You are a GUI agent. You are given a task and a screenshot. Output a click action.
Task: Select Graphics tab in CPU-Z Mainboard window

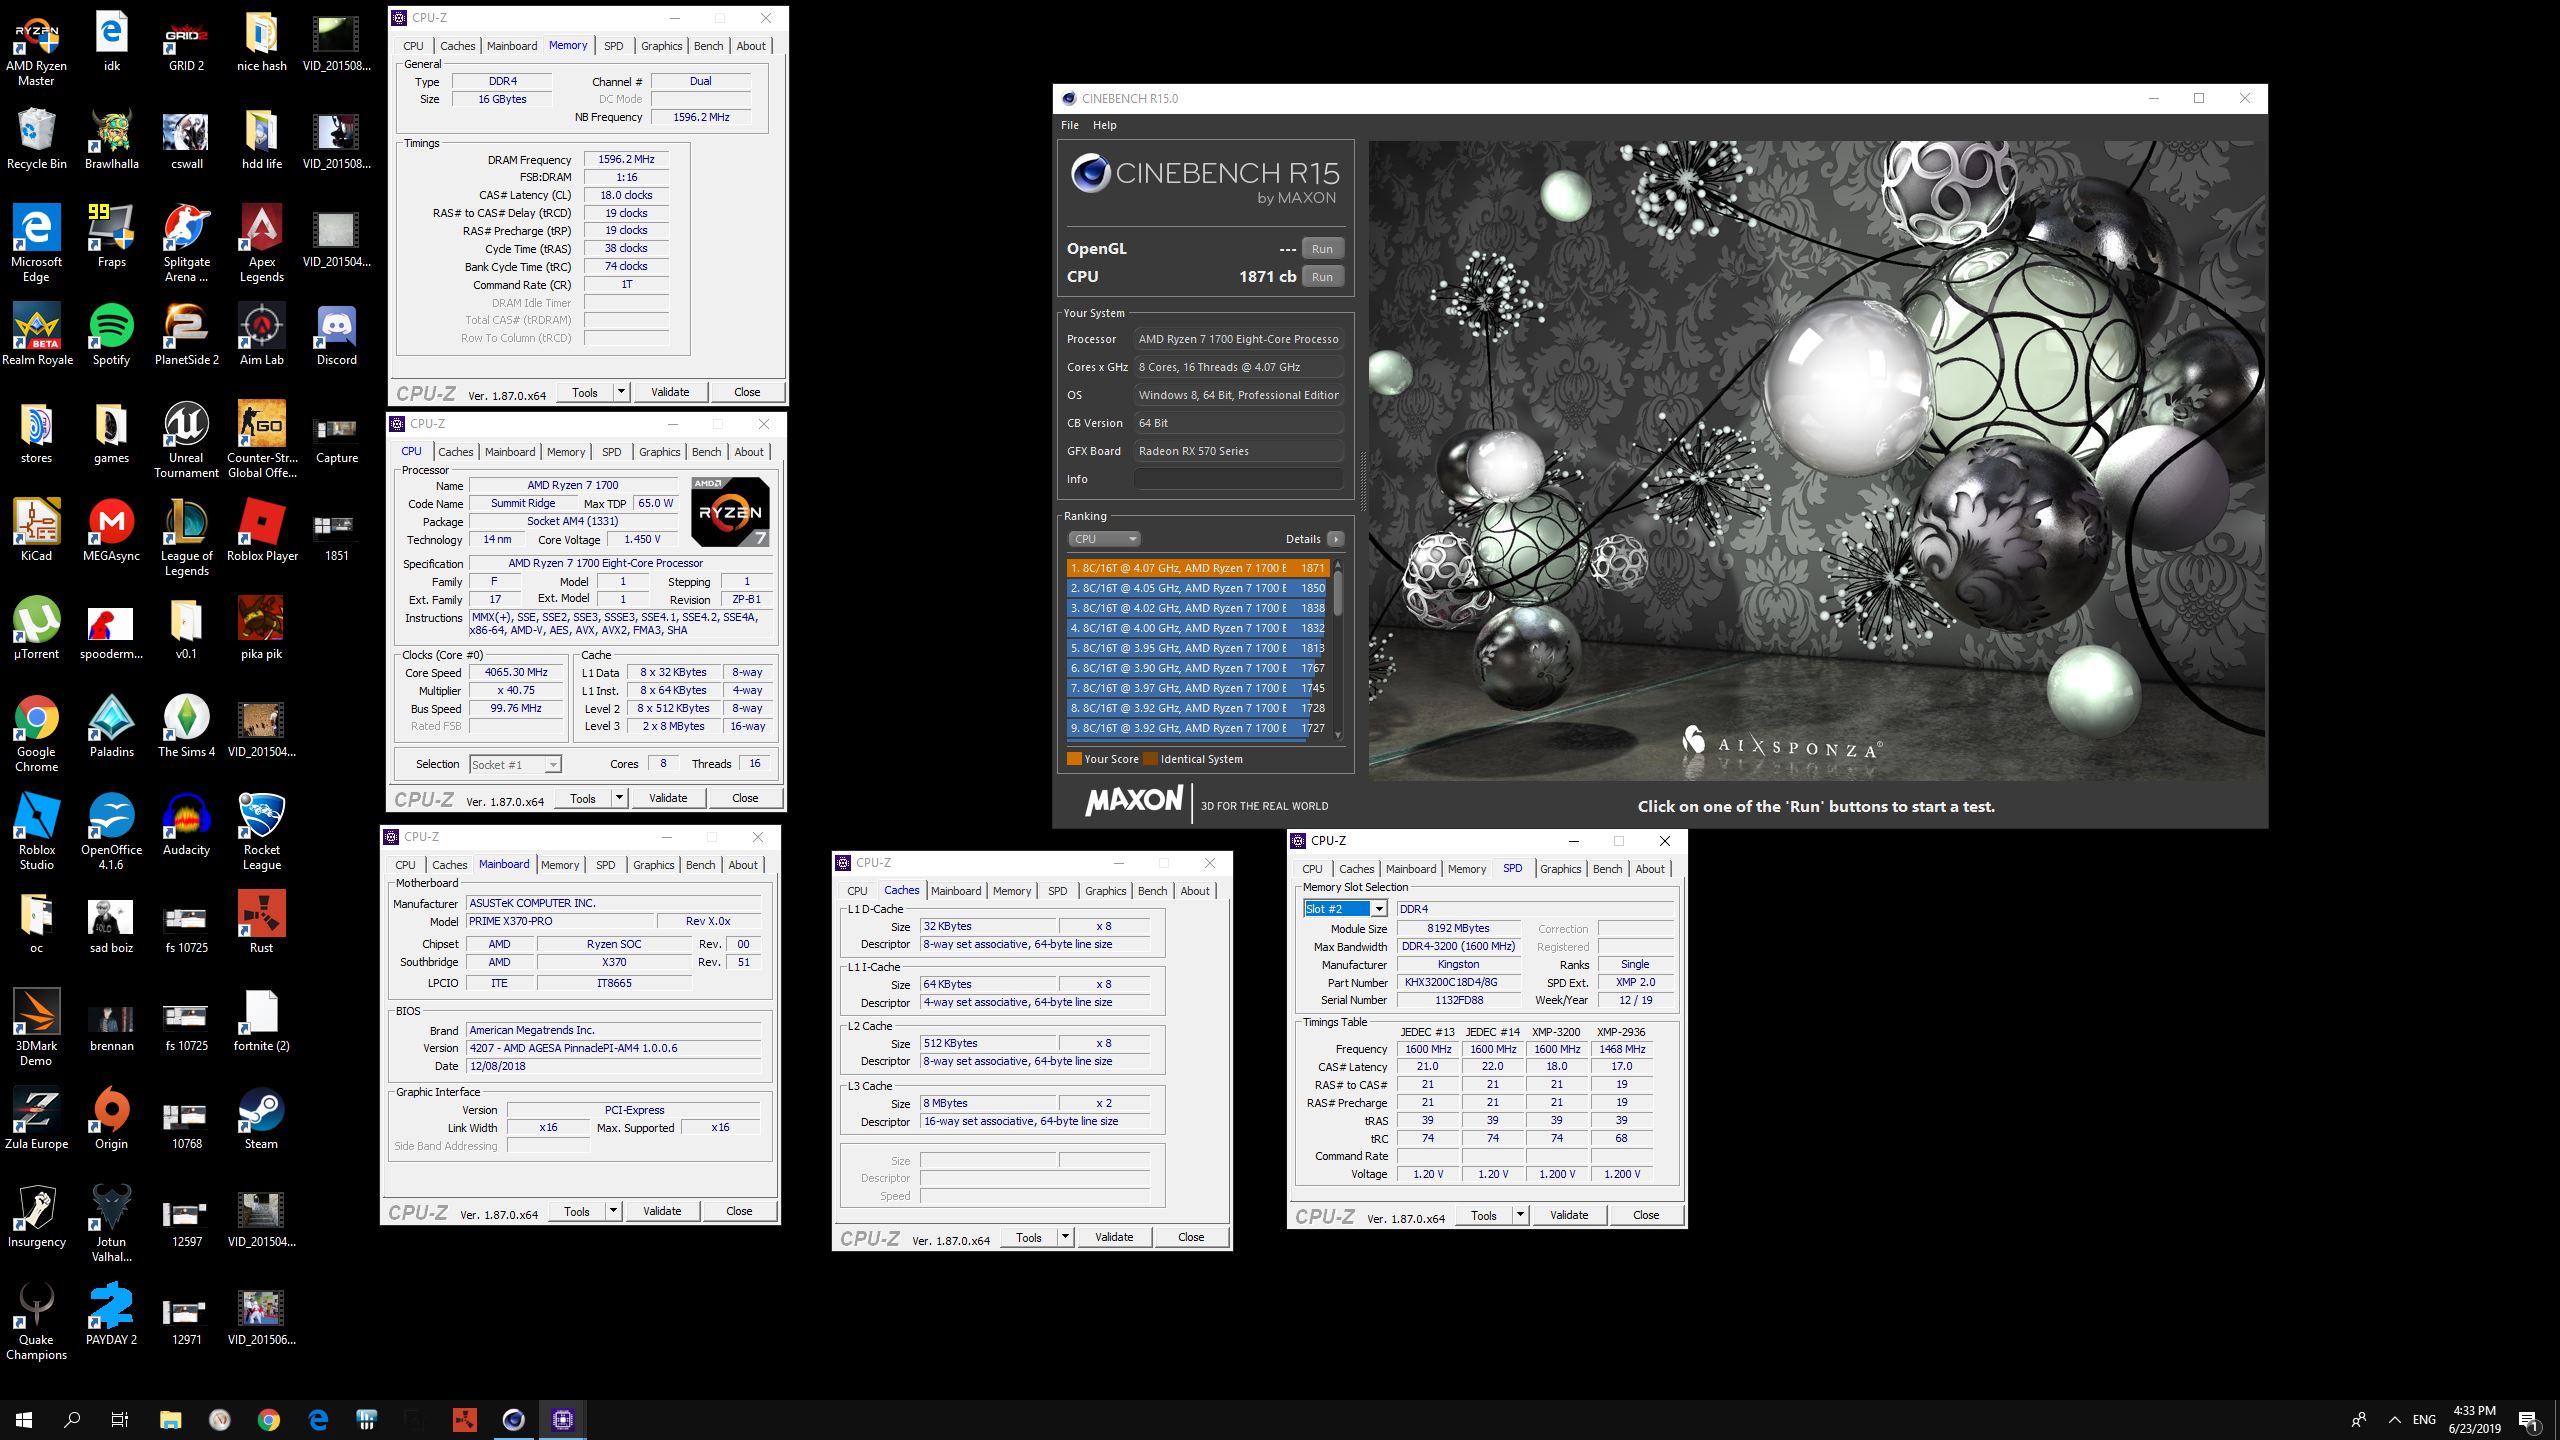[x=653, y=865]
